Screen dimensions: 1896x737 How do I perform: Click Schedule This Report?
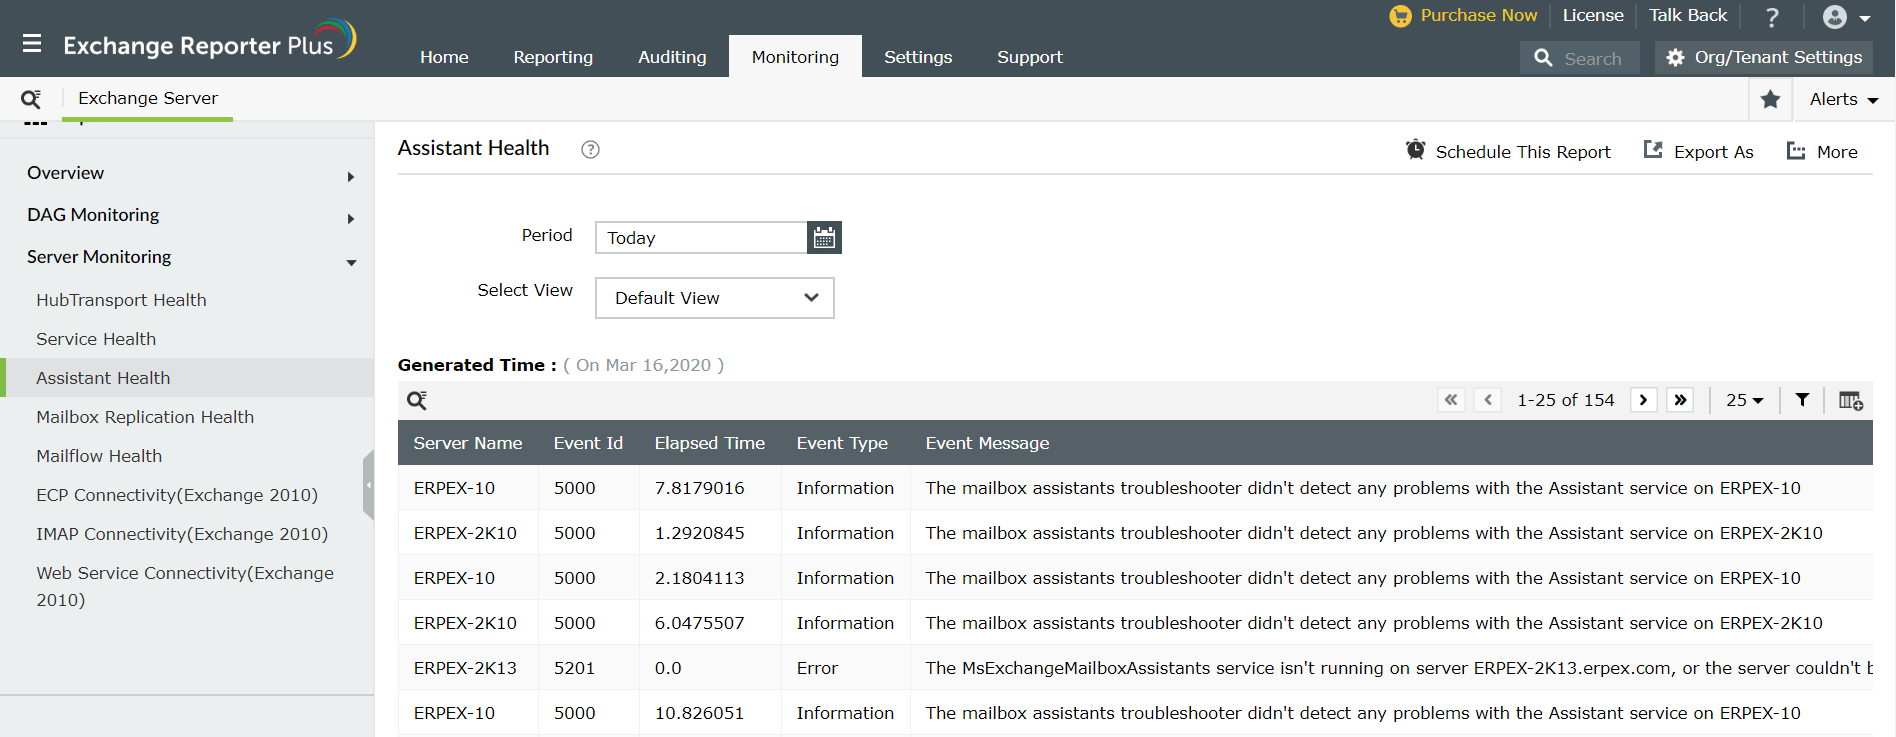tap(1508, 151)
